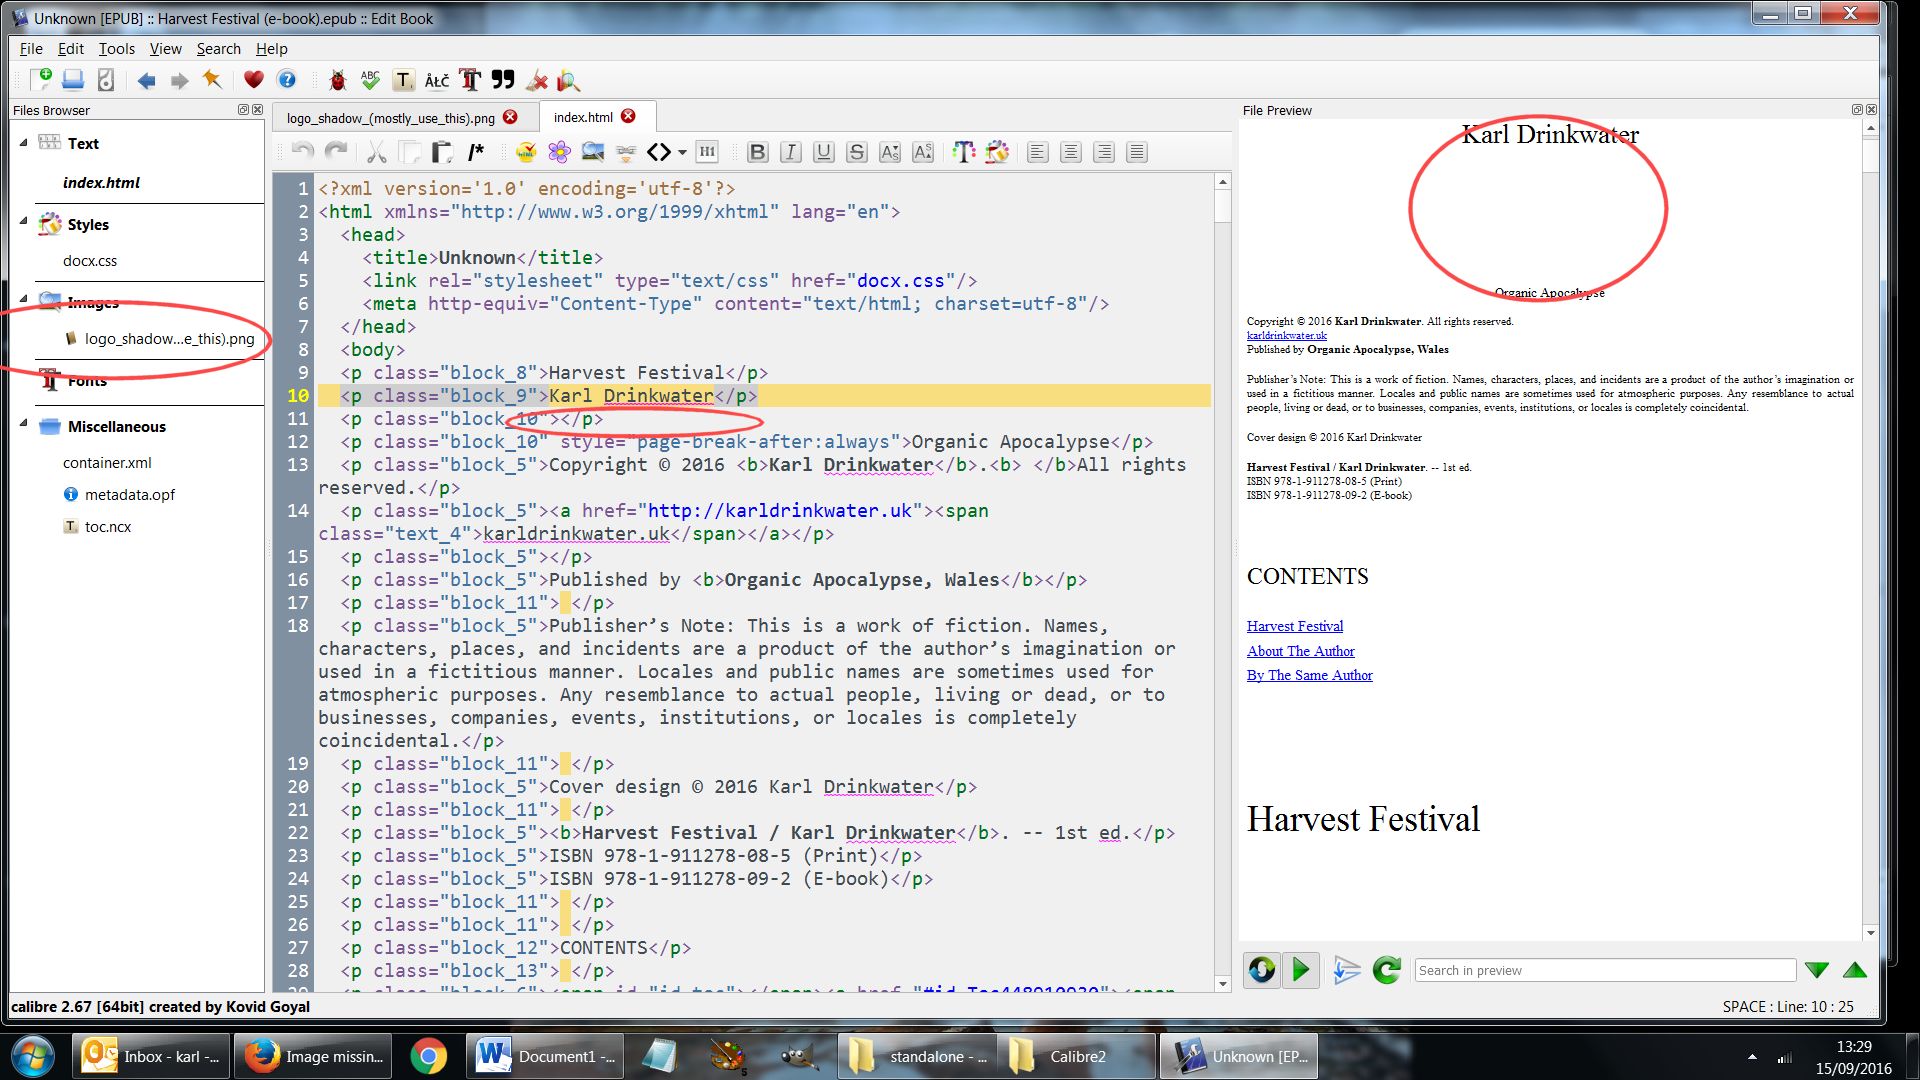Switch to logo_shadow png tab
This screenshot has height=1080, width=1920.
click(x=391, y=118)
